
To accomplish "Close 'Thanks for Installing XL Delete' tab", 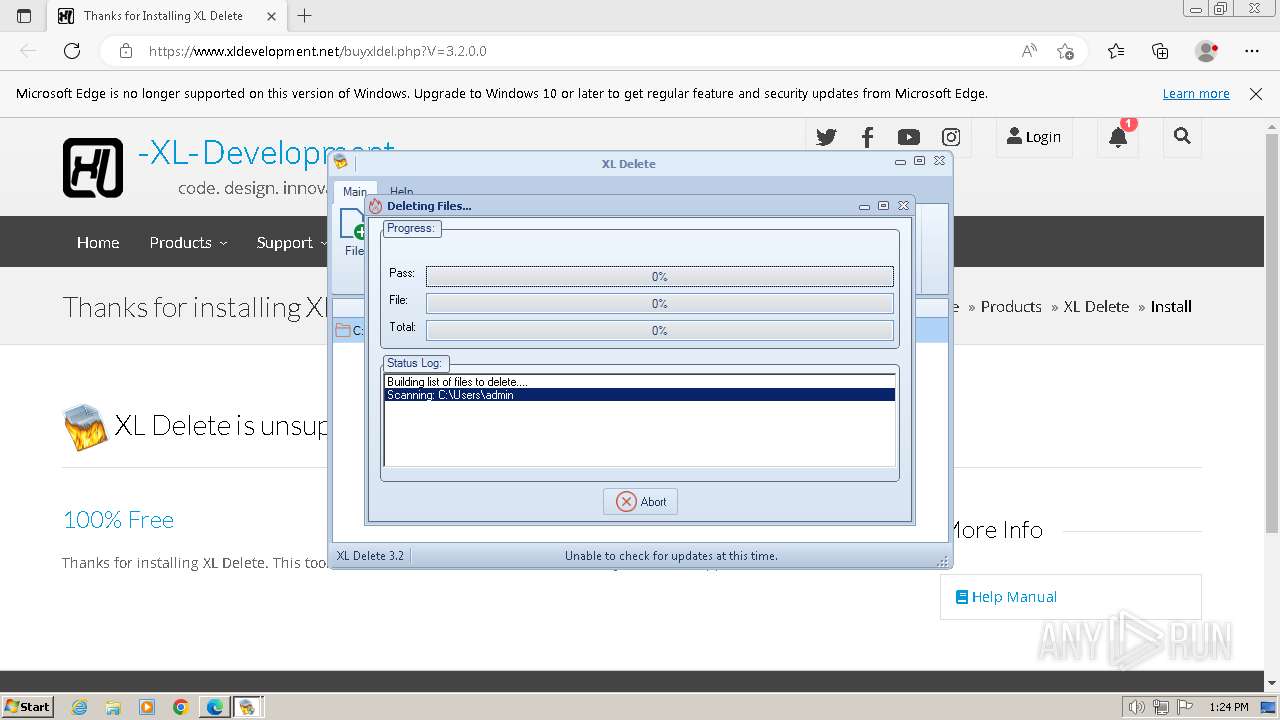I will tap(272, 16).
